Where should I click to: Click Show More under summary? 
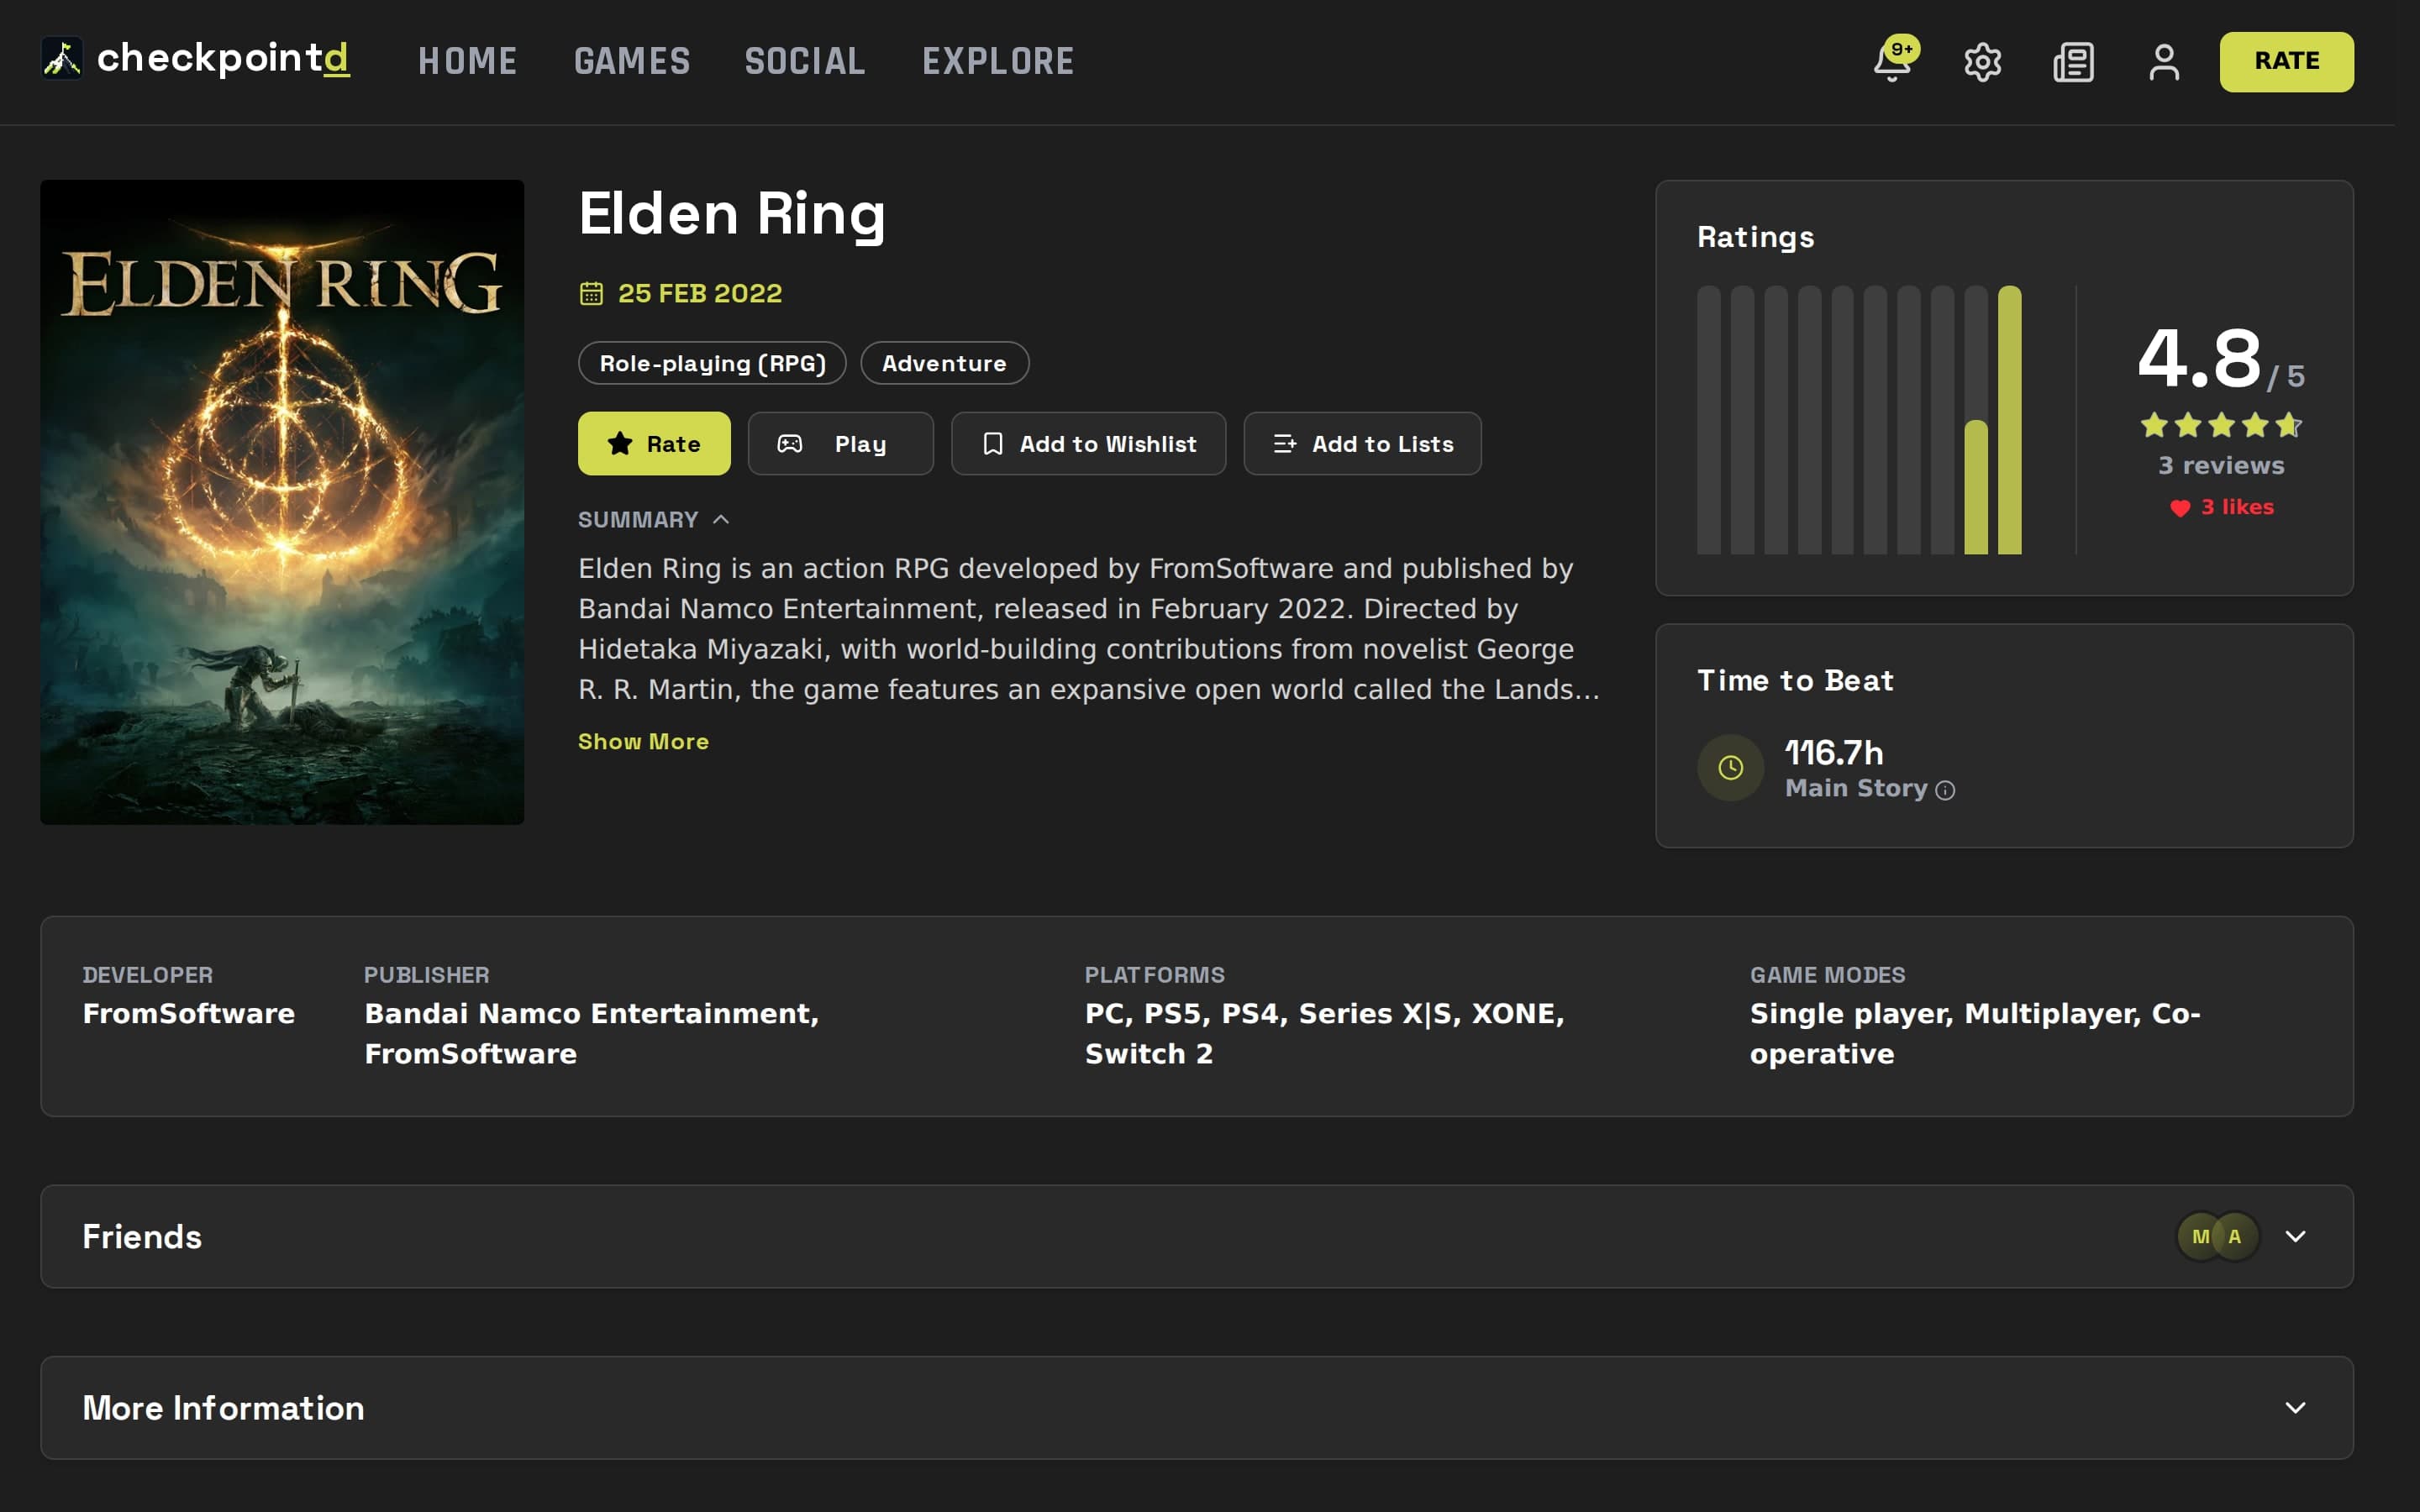click(x=643, y=742)
